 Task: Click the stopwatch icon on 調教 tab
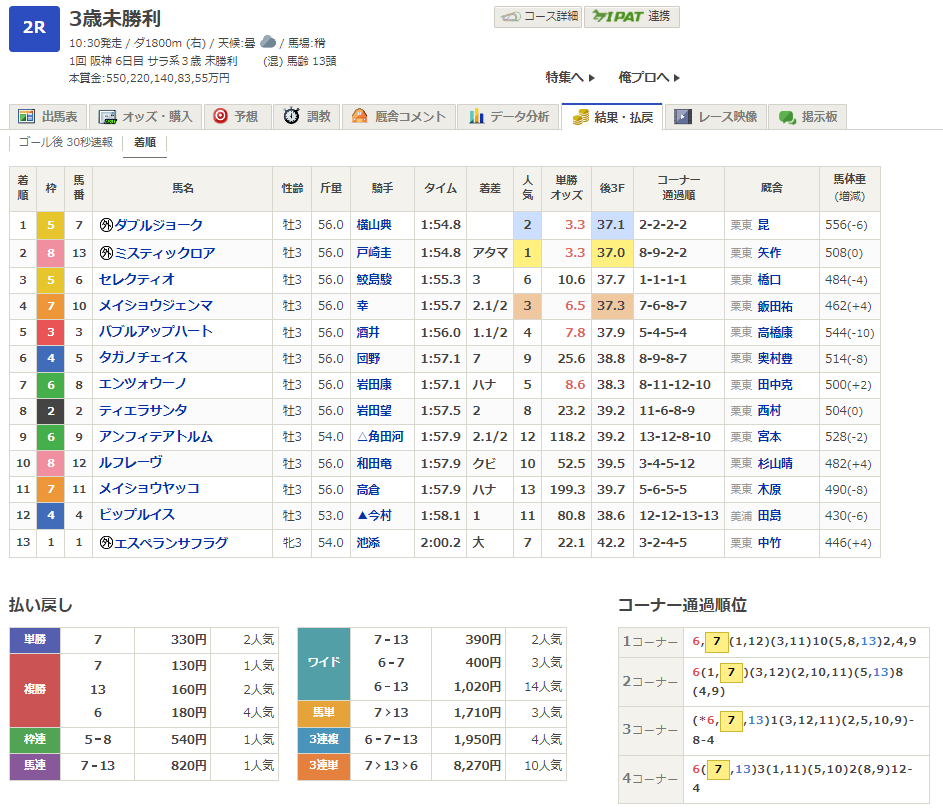coord(292,117)
